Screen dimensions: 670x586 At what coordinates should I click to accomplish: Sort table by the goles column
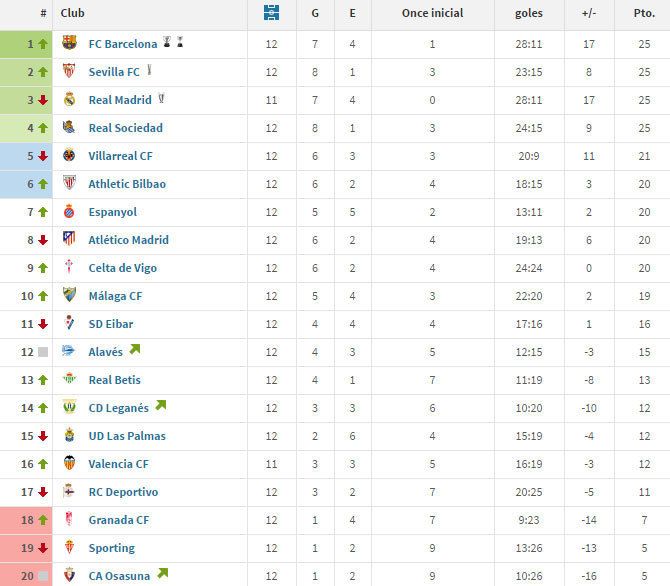(529, 14)
